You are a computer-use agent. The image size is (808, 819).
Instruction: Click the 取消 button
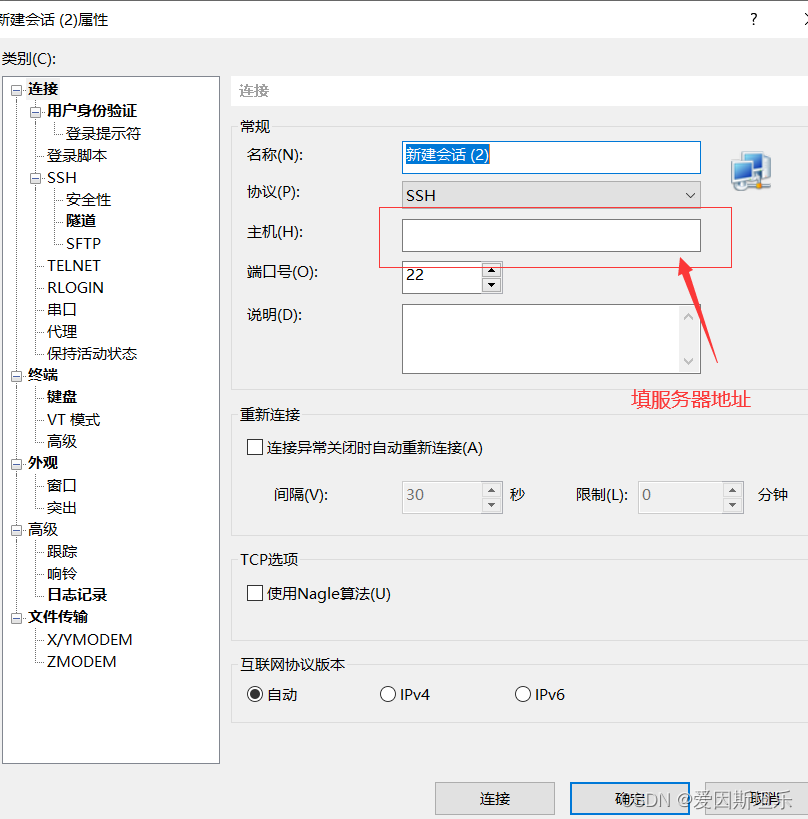click(x=756, y=798)
